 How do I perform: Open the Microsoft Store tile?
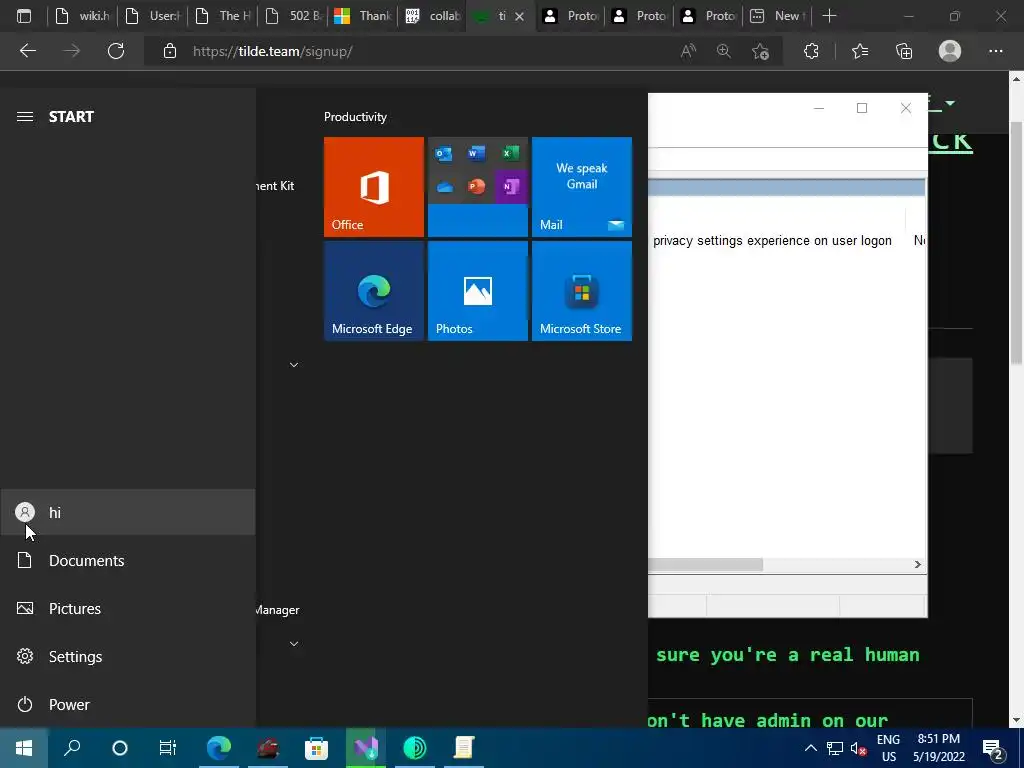coord(582,291)
